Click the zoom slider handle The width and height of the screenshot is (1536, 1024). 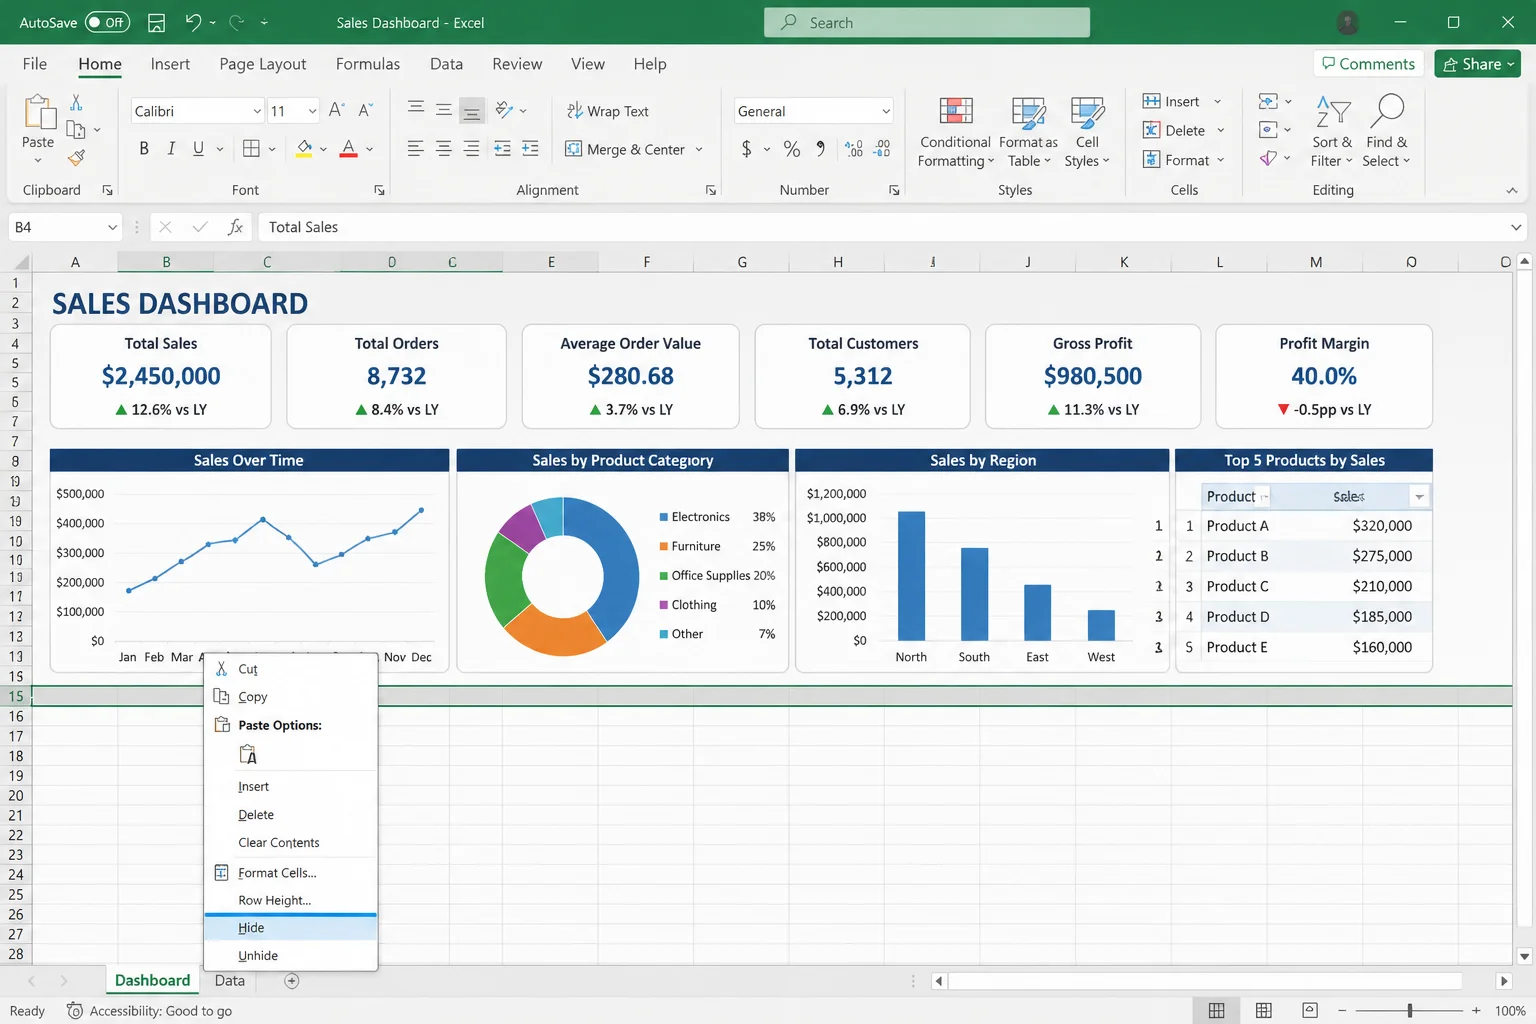[x=1410, y=1011]
